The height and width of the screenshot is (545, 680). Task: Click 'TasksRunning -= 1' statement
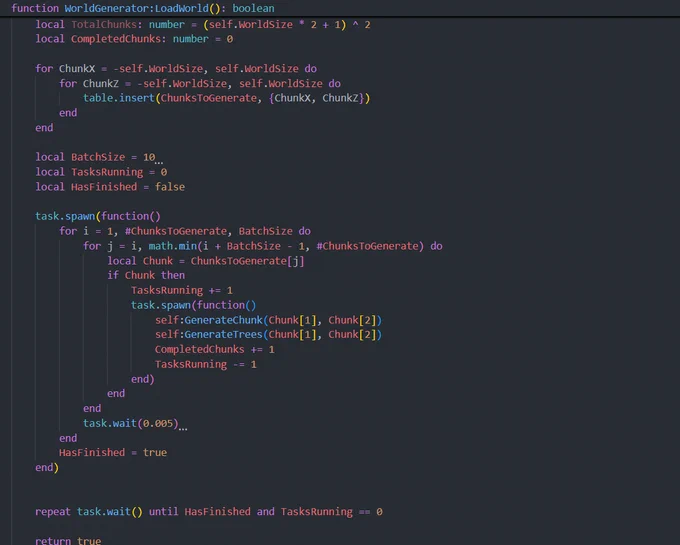[x=206, y=364]
